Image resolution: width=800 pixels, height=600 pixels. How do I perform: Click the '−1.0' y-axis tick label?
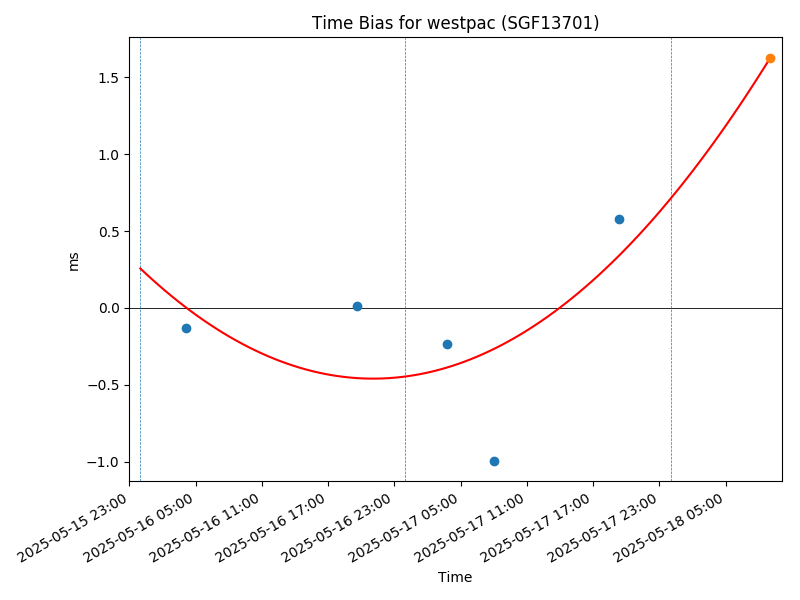click(104, 462)
